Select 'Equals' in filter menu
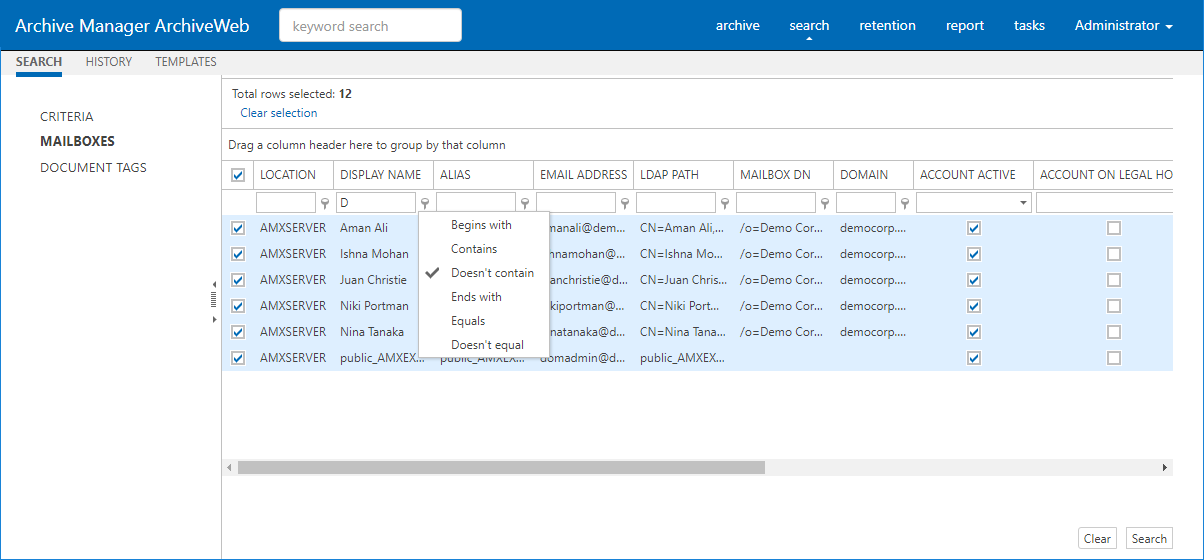This screenshot has width=1204, height=560. click(468, 321)
